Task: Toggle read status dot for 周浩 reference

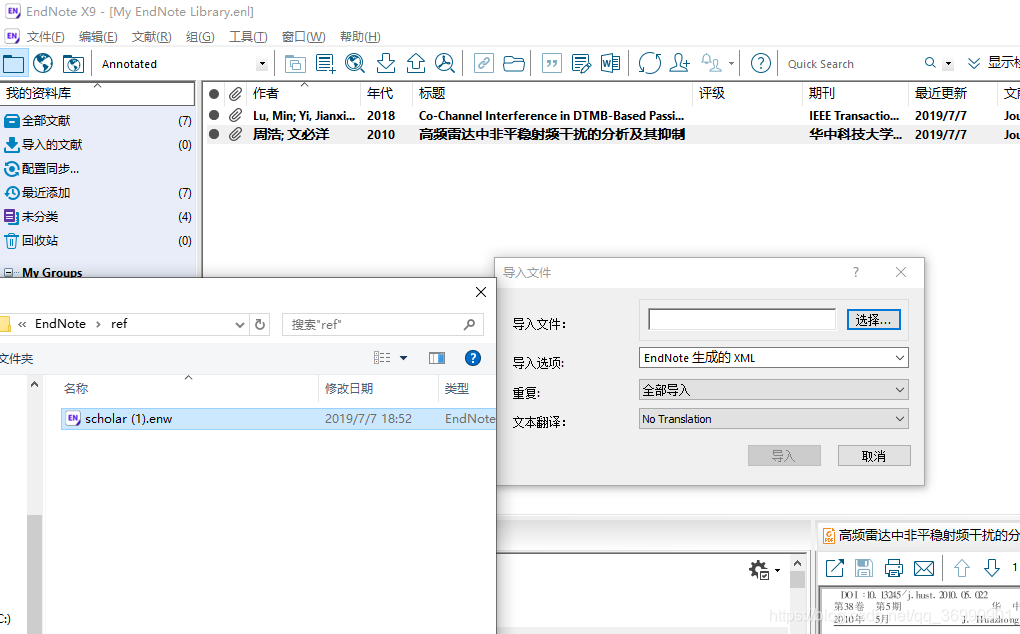Action: (x=214, y=134)
